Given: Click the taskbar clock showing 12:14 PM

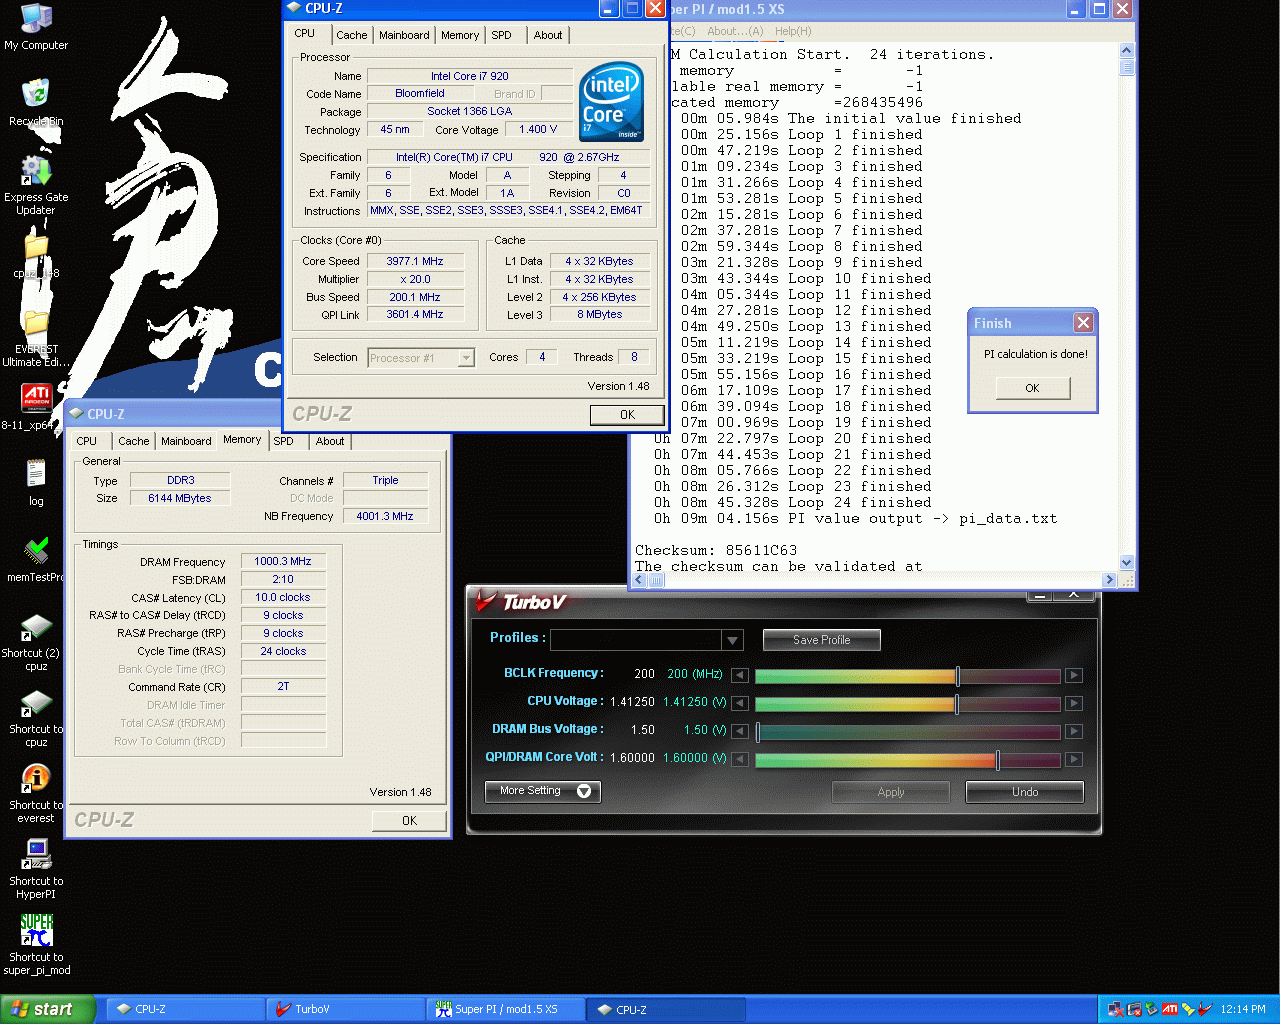Looking at the screenshot, I should tap(1242, 1009).
